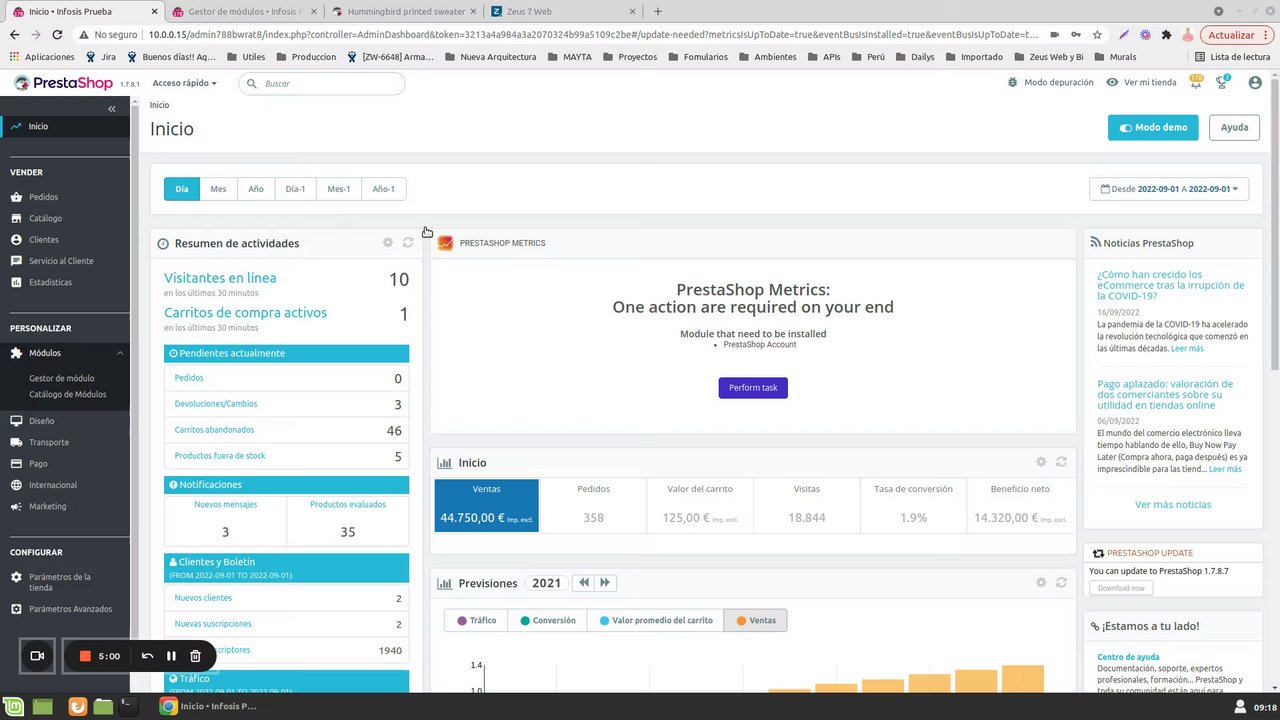
Task: Open settings gear of Previsiones panel
Action: tap(1041, 582)
